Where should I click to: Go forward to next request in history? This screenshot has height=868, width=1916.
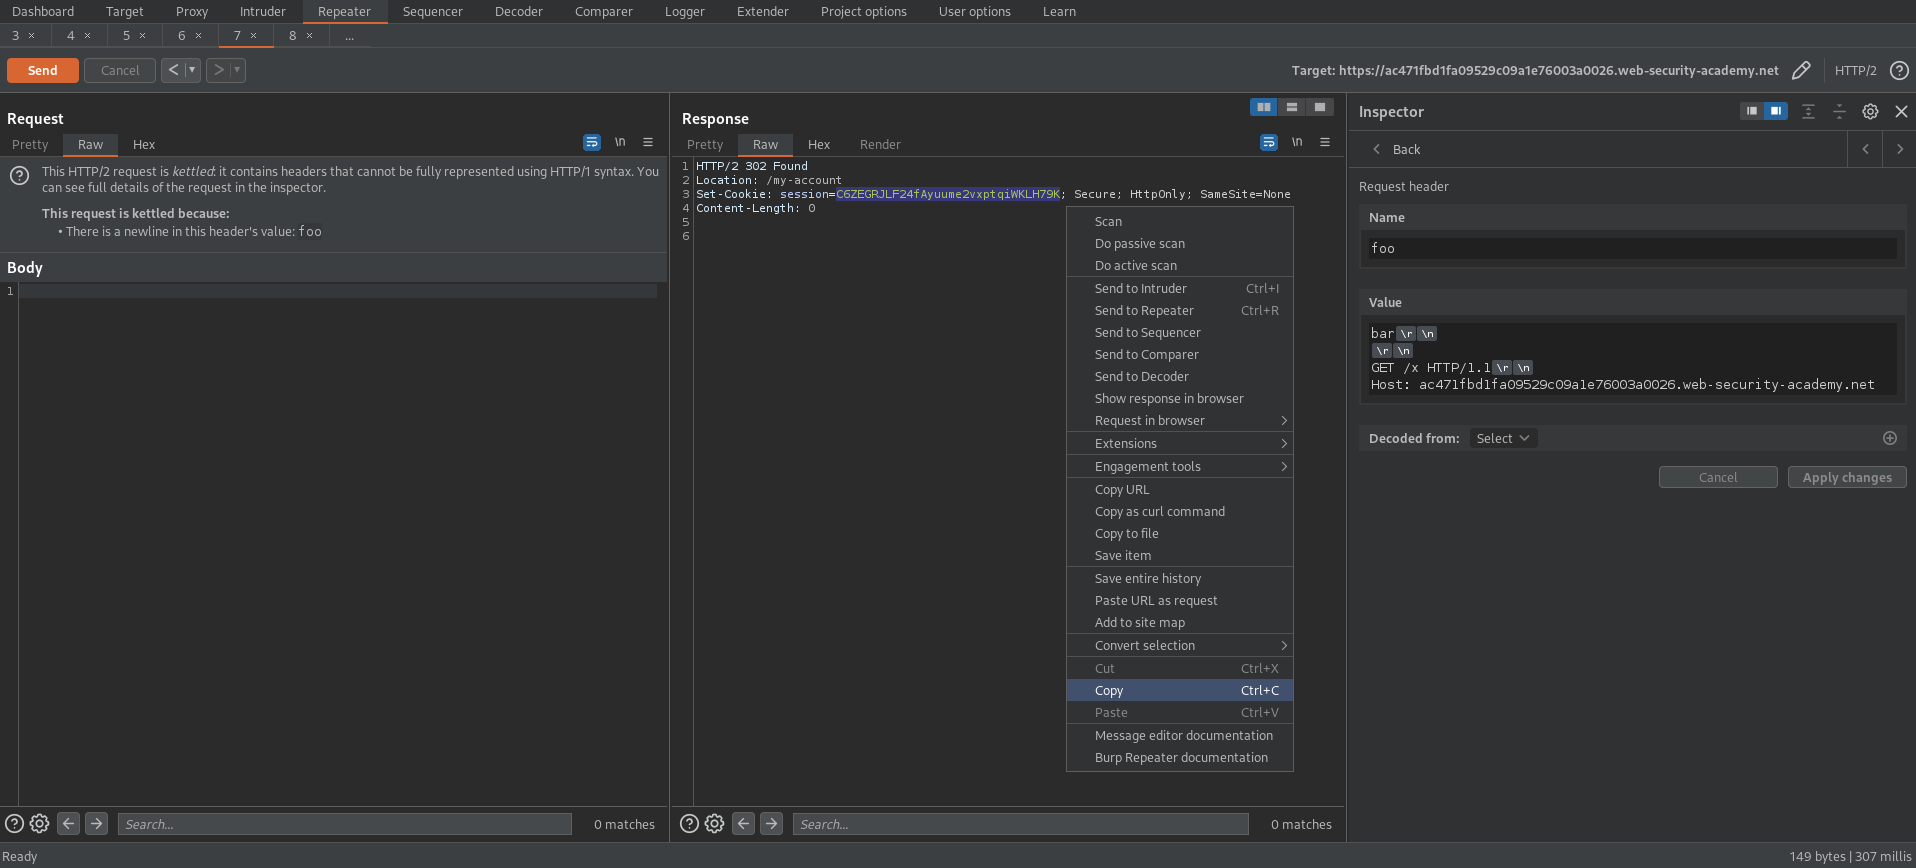pos(218,70)
